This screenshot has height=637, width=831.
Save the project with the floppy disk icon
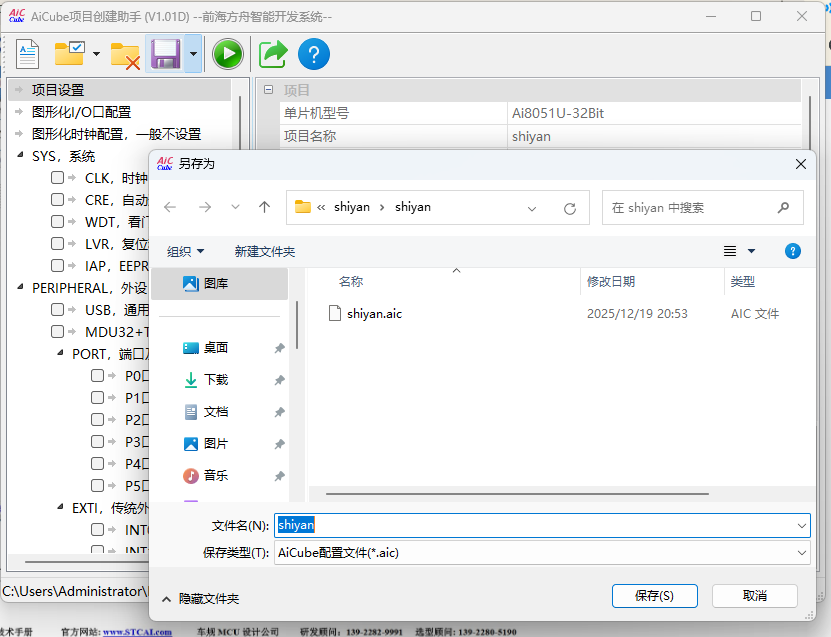165,53
